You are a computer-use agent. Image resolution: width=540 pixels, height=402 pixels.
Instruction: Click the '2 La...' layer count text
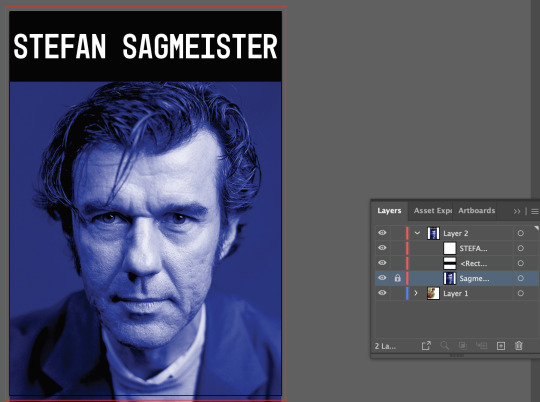(385, 346)
